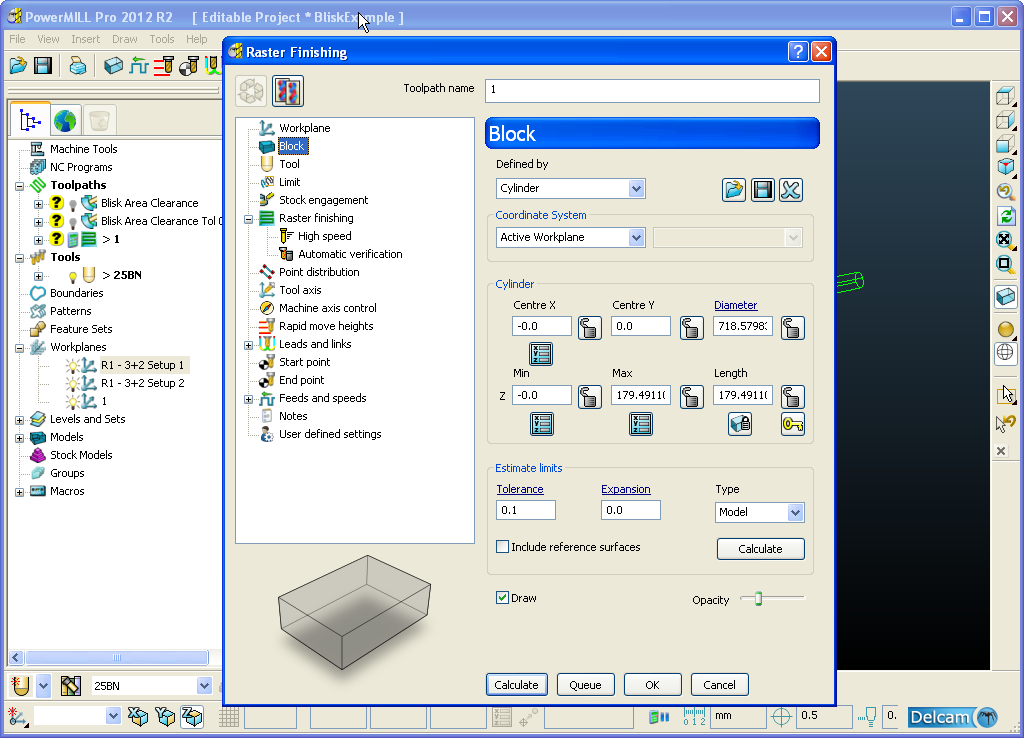This screenshot has width=1024, height=738.
Task: Click the lock block icon under Length
Action: (x=740, y=424)
